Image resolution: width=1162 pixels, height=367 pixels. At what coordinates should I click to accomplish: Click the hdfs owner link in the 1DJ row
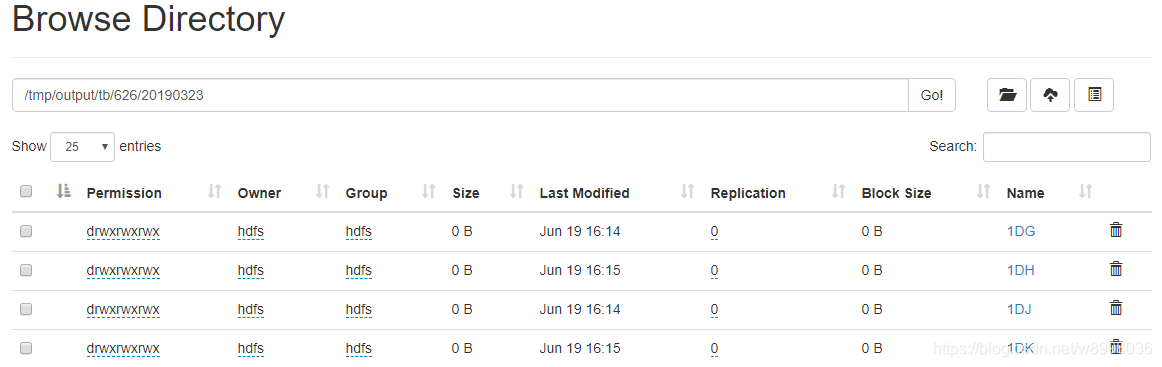tap(250, 308)
